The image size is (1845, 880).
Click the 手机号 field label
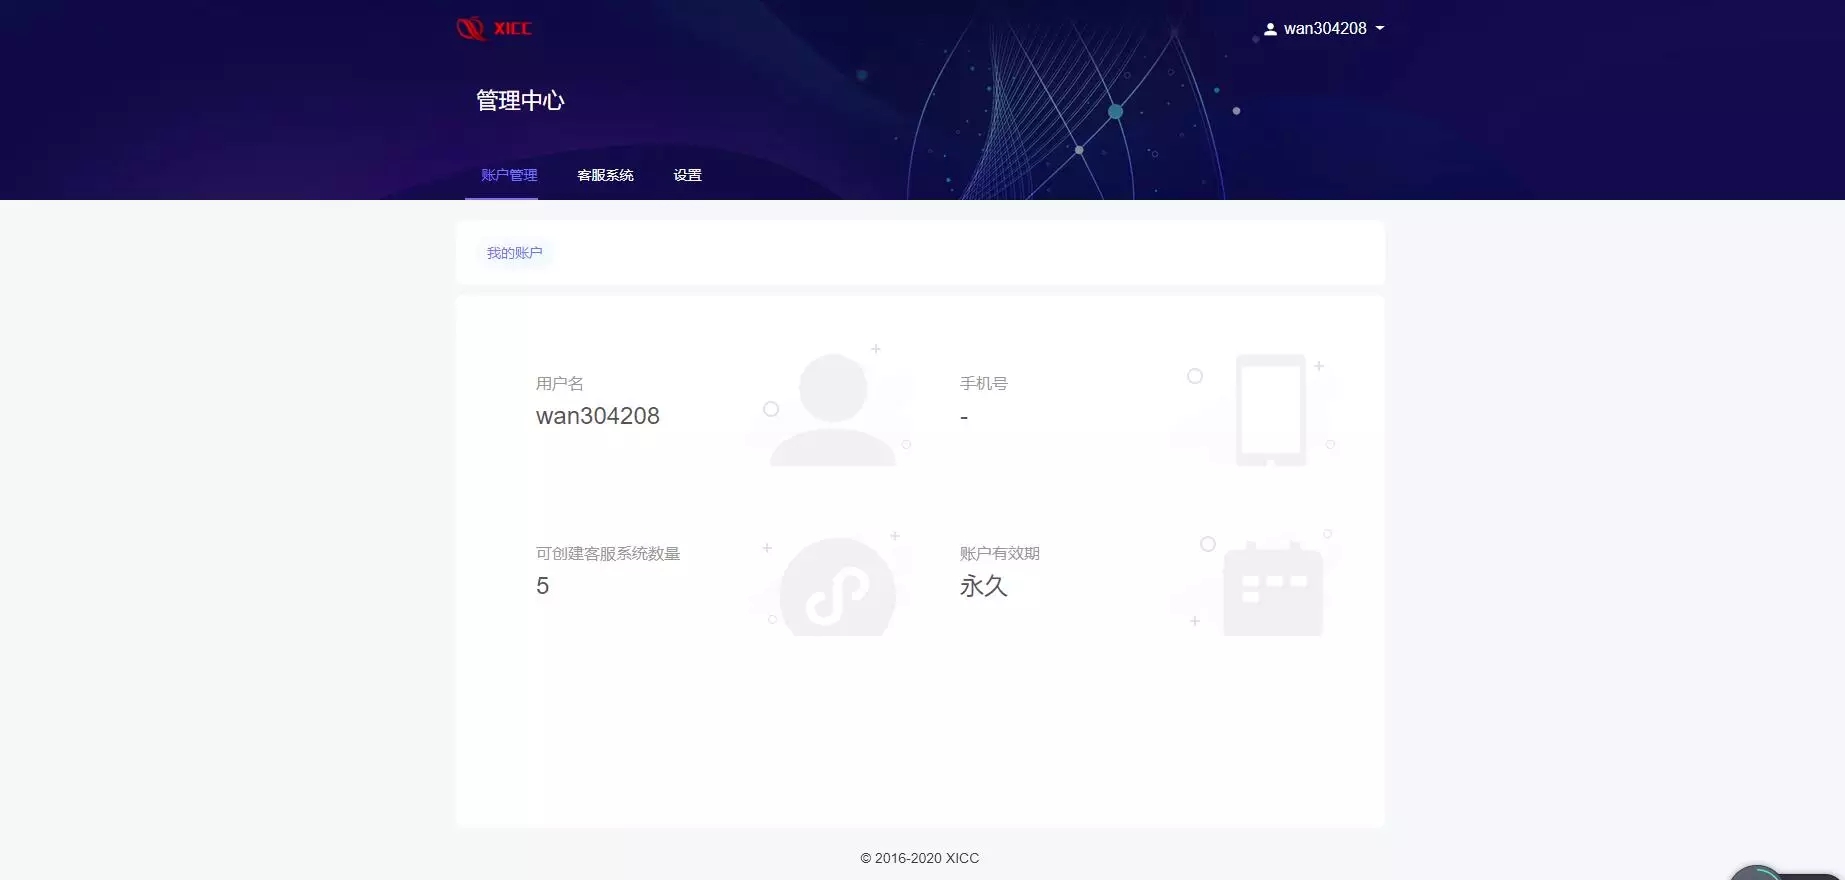pos(983,383)
